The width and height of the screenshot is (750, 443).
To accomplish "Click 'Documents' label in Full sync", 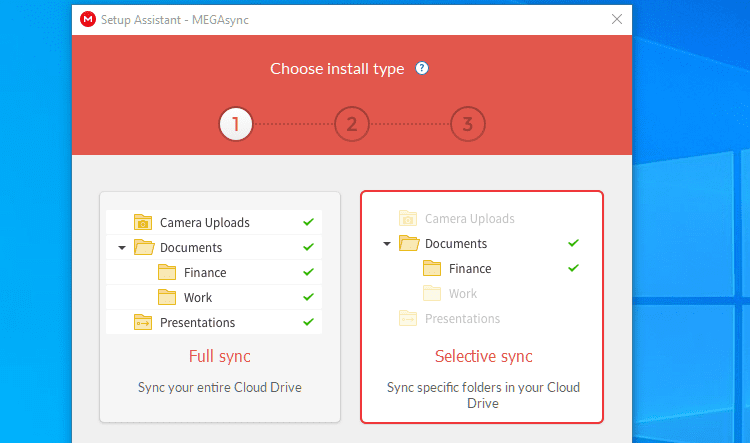I will click(191, 248).
